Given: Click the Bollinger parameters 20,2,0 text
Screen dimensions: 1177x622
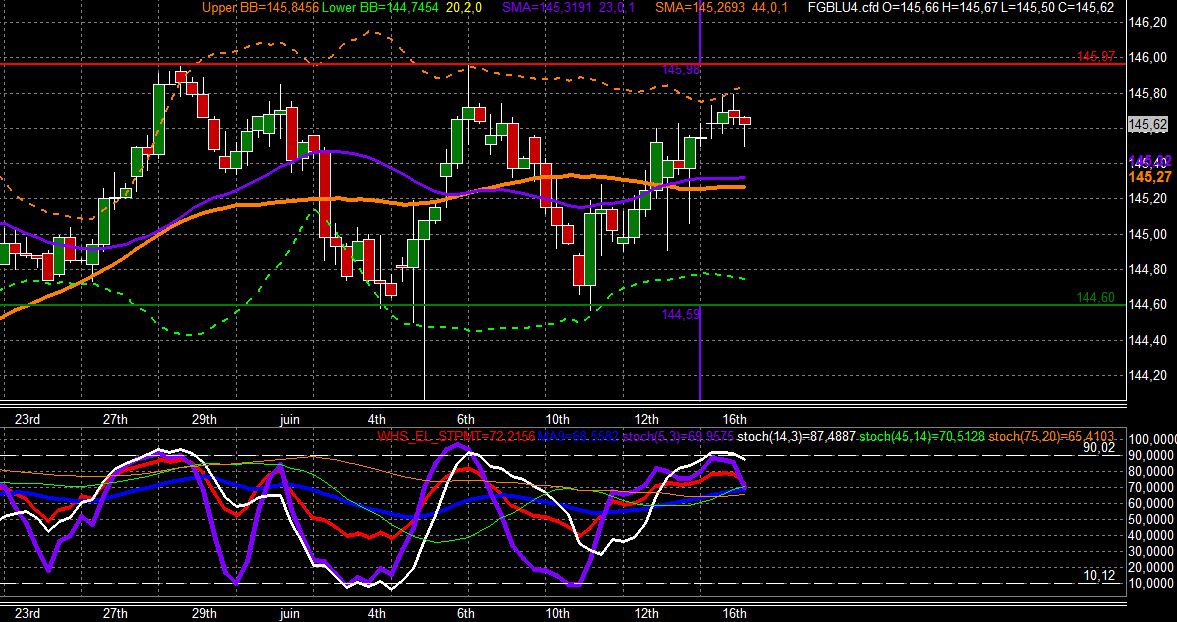Looking at the screenshot, I should [x=463, y=8].
